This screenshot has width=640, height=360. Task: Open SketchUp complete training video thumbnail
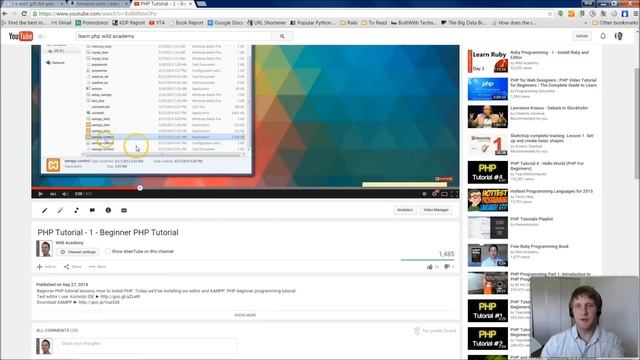click(x=488, y=144)
